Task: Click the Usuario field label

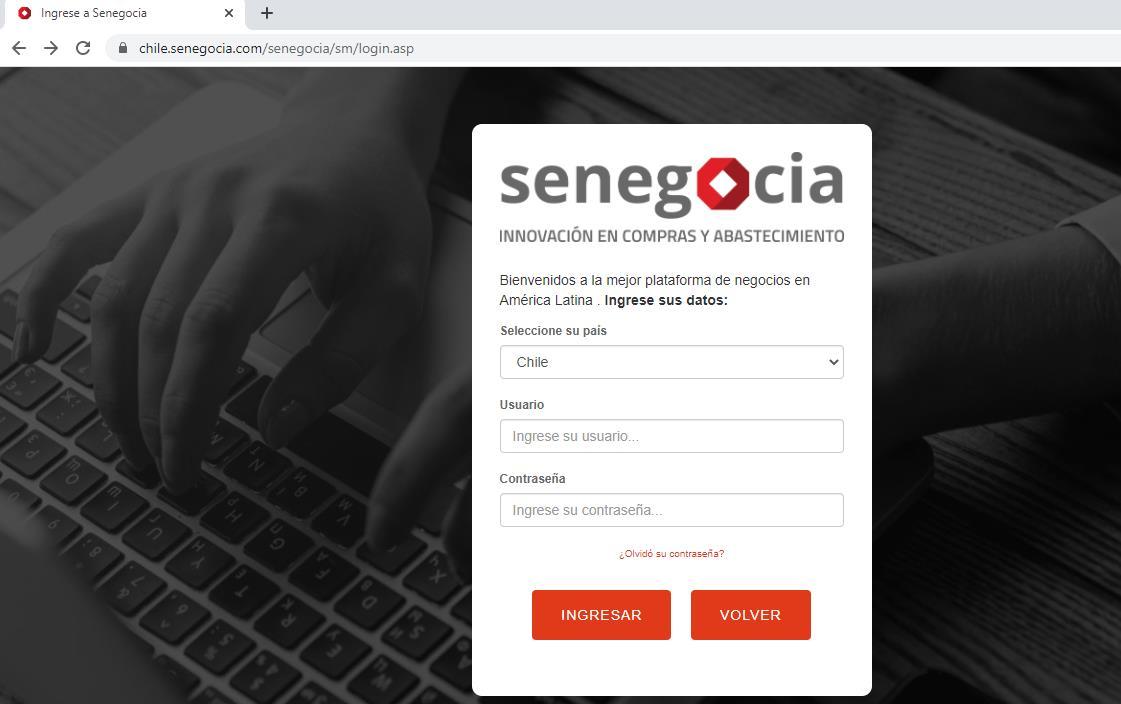Action: coord(522,405)
